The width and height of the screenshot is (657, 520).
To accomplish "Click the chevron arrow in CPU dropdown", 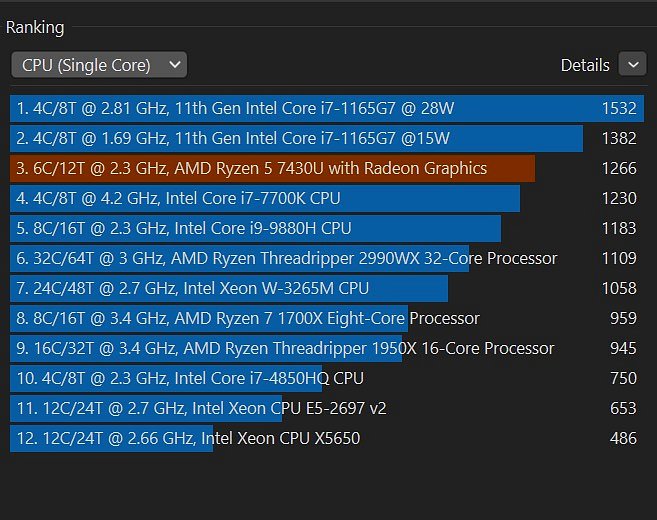I will point(175,65).
